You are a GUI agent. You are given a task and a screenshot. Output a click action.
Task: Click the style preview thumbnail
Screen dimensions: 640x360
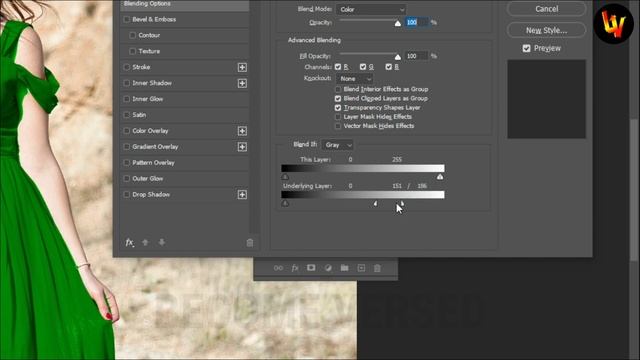pyautogui.click(x=547, y=99)
